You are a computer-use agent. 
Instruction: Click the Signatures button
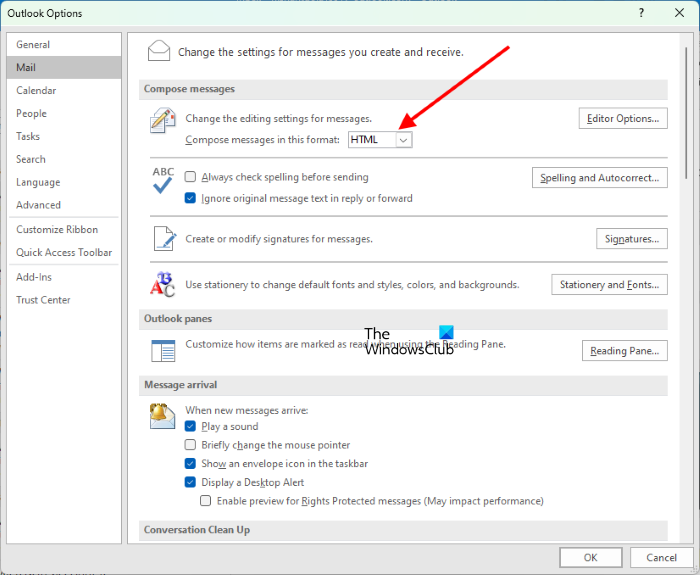click(x=632, y=239)
